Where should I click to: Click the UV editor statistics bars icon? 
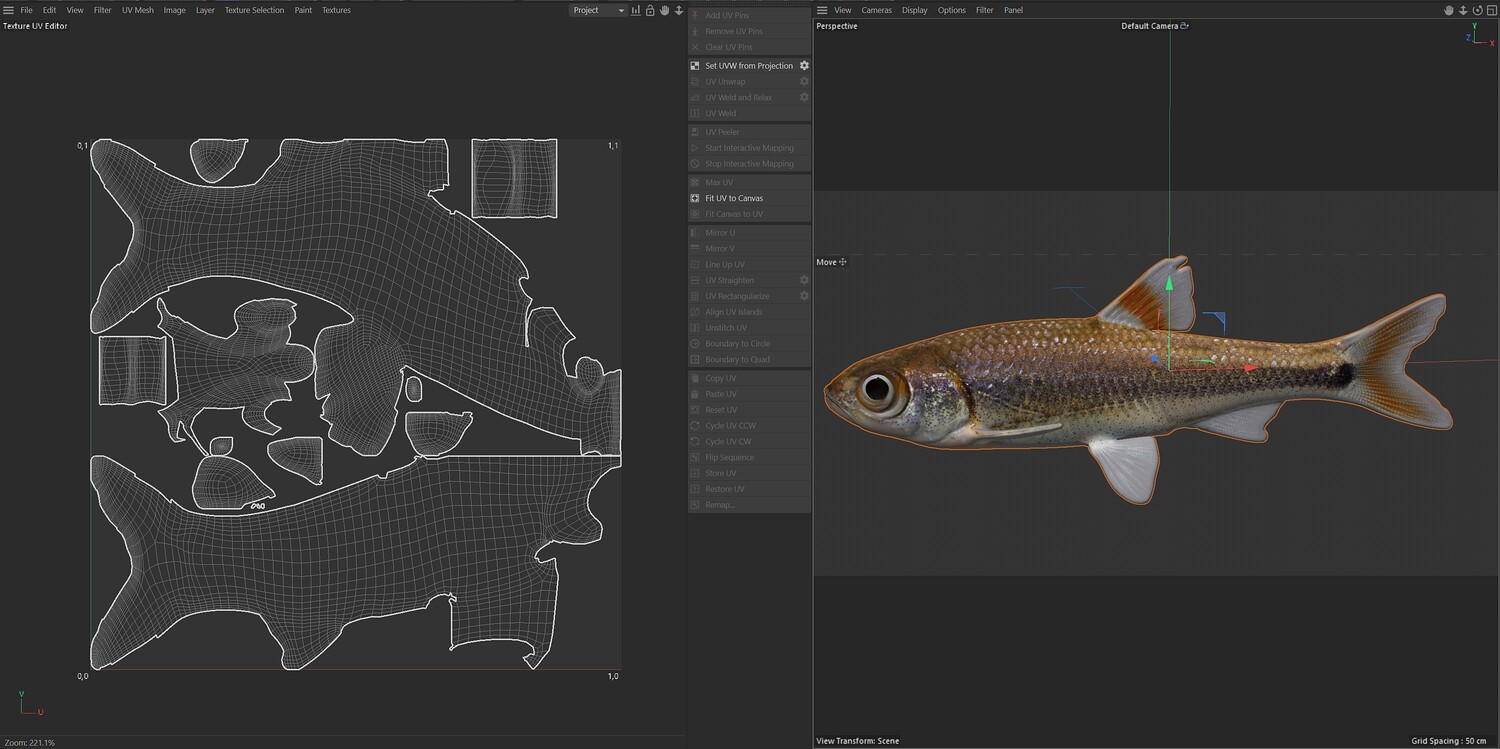[x=636, y=10]
